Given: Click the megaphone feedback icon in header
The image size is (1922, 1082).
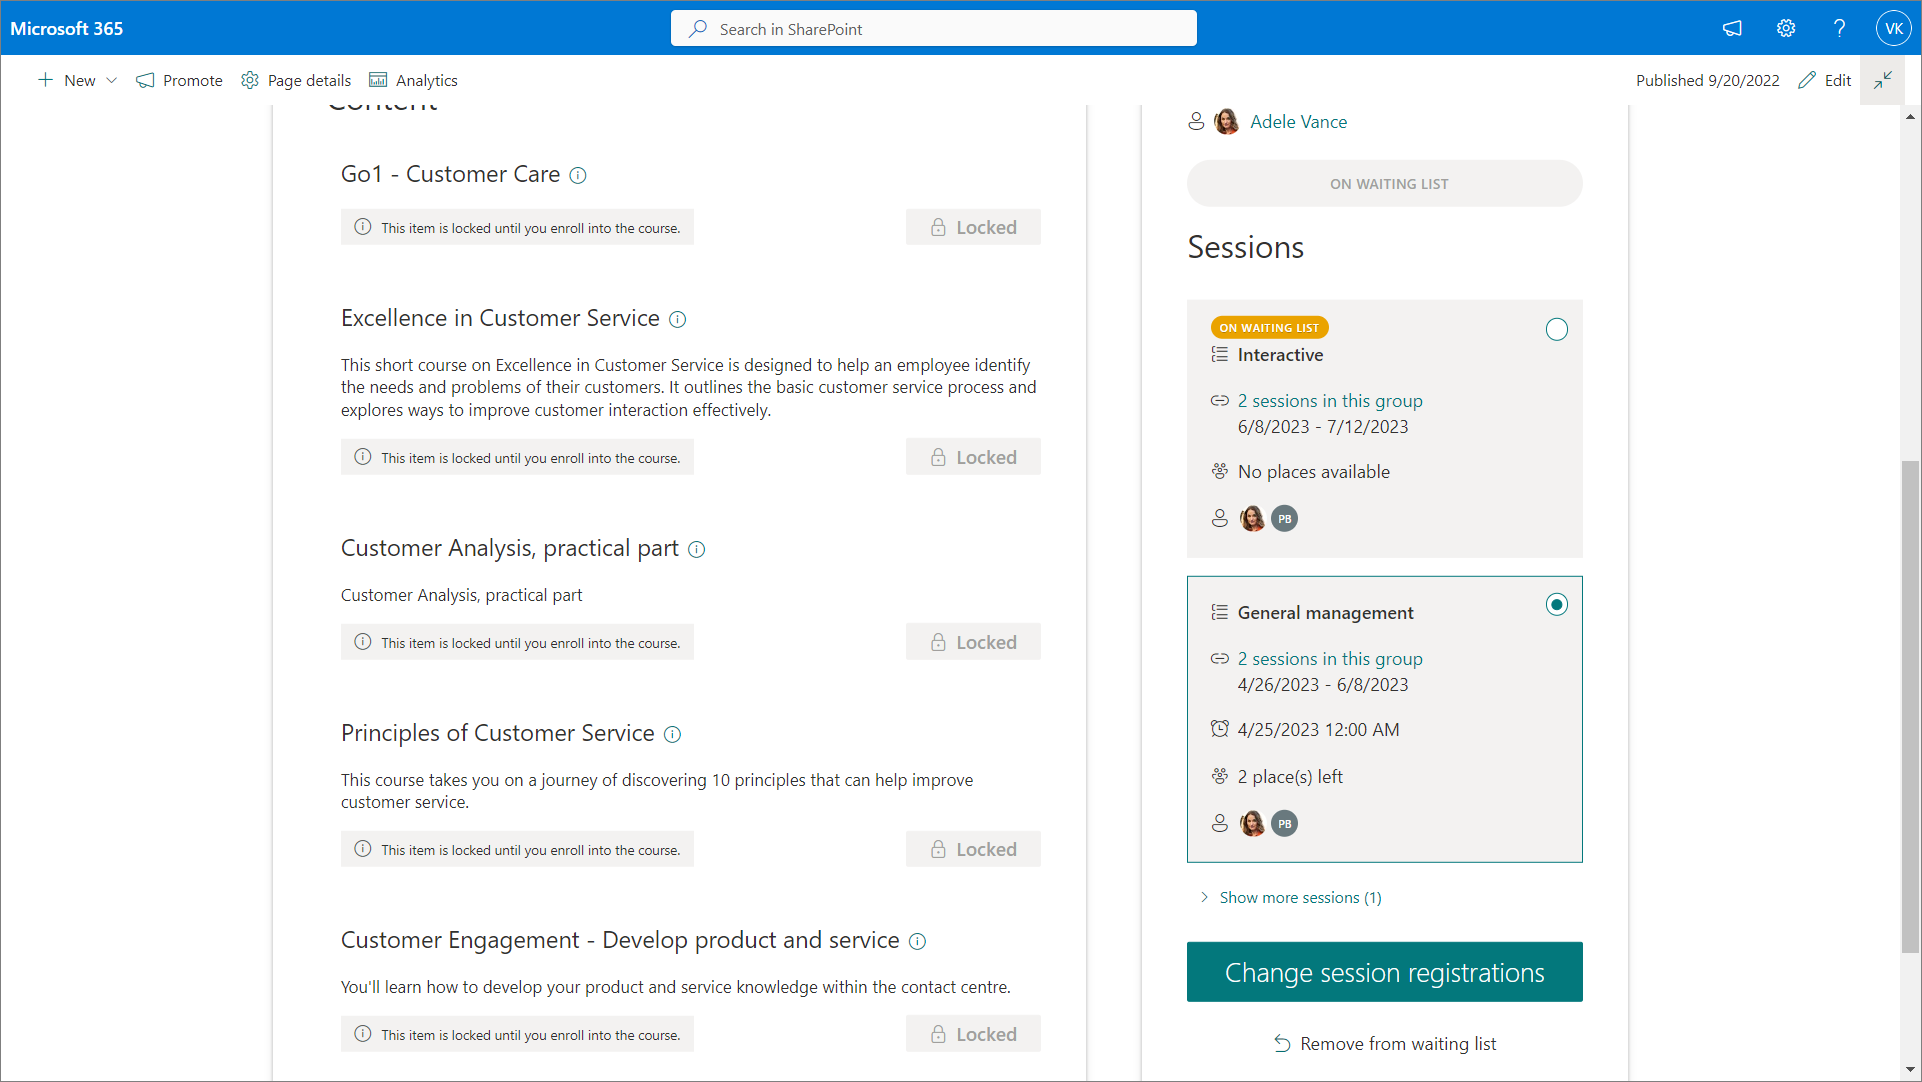Looking at the screenshot, I should (x=1732, y=29).
